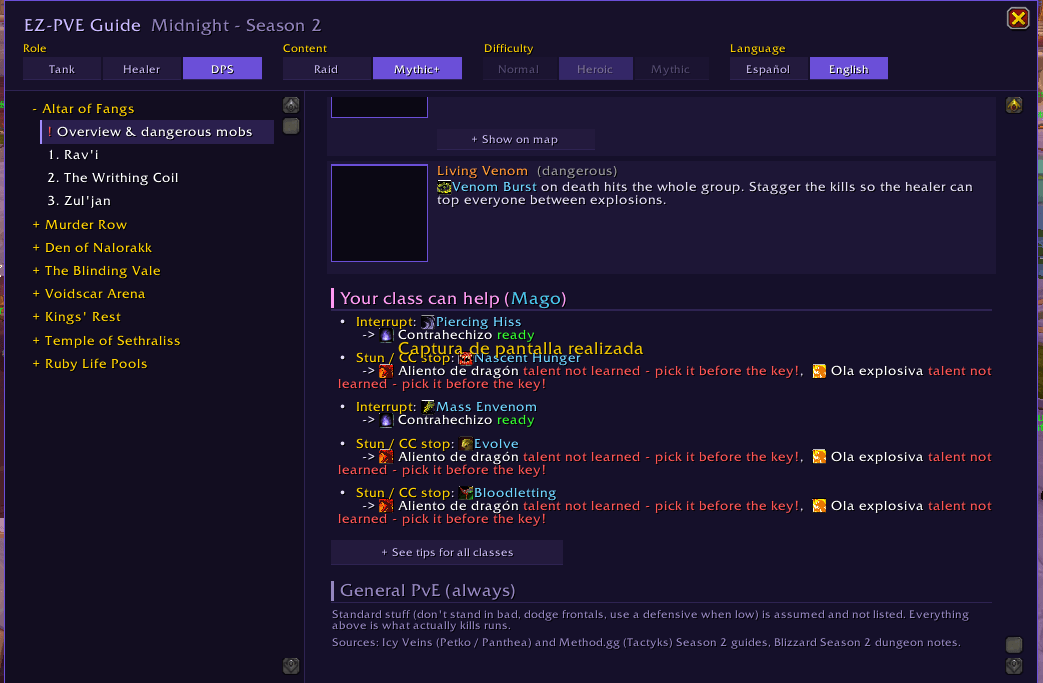Screen dimensions: 1043x683
Task: Expand The Blinding Vale dungeon
Action: 96,271
